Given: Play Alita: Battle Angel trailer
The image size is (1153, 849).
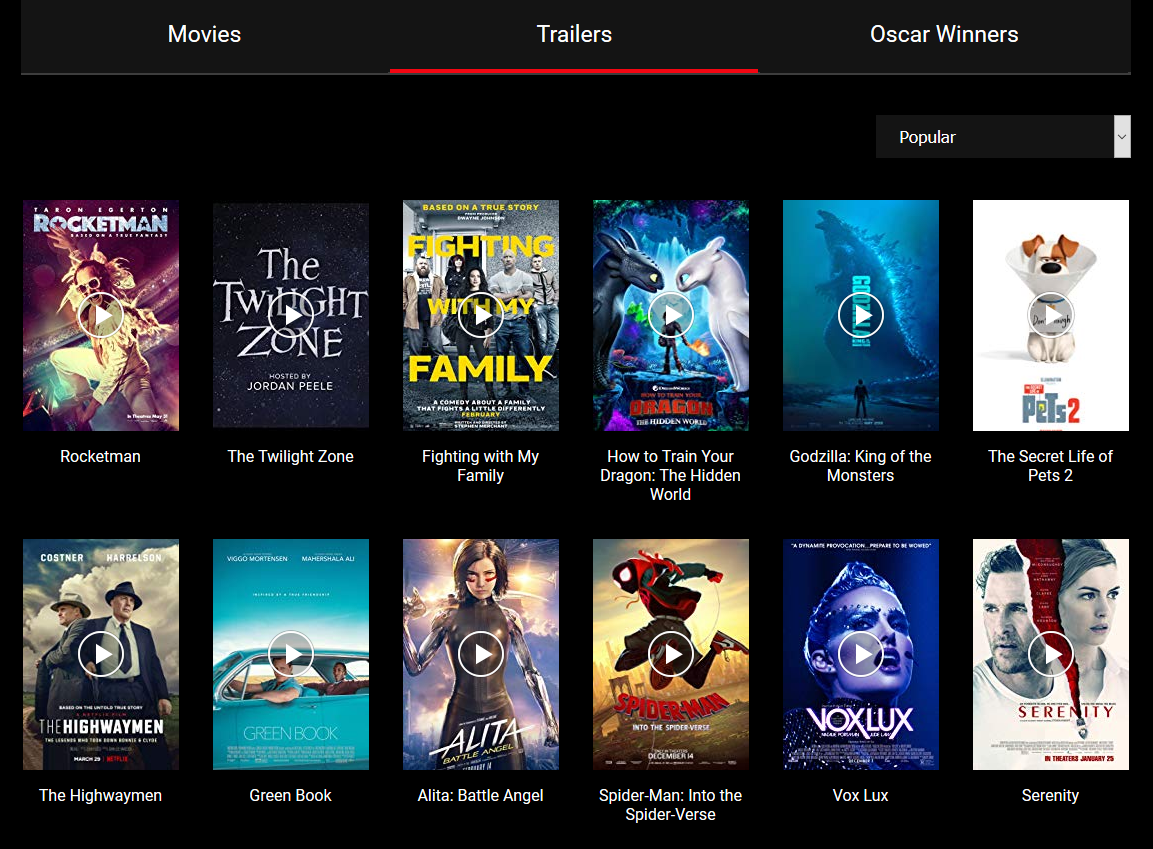Looking at the screenshot, I should tap(480, 654).
